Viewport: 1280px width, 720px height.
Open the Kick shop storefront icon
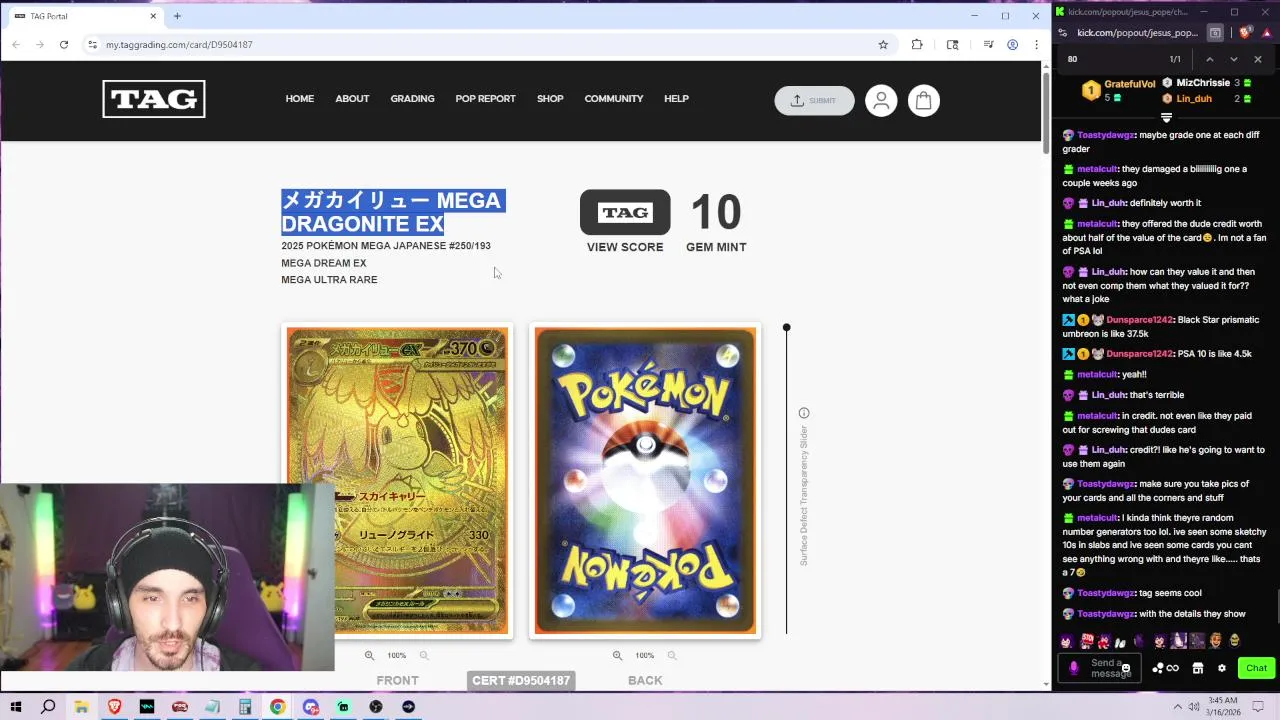tap(1197, 668)
